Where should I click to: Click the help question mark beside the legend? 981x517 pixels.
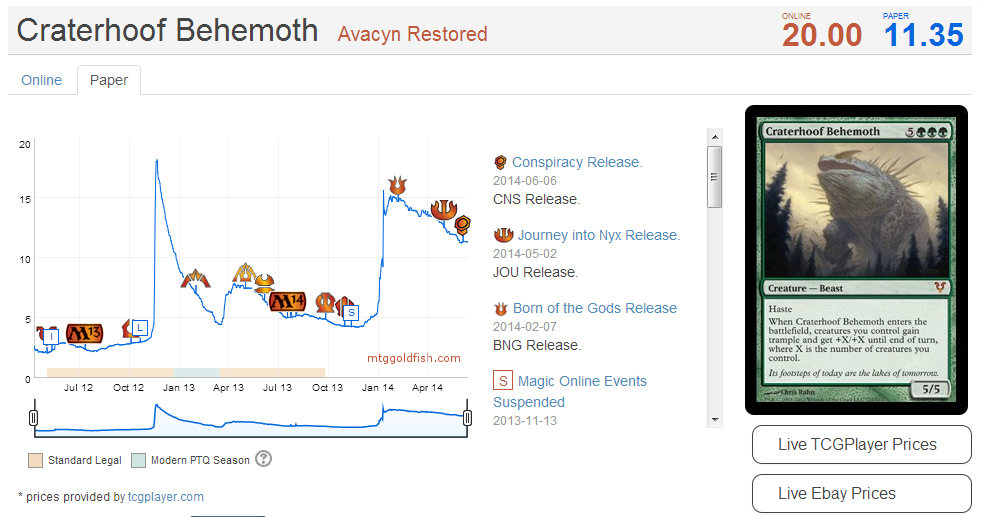[x=263, y=459]
